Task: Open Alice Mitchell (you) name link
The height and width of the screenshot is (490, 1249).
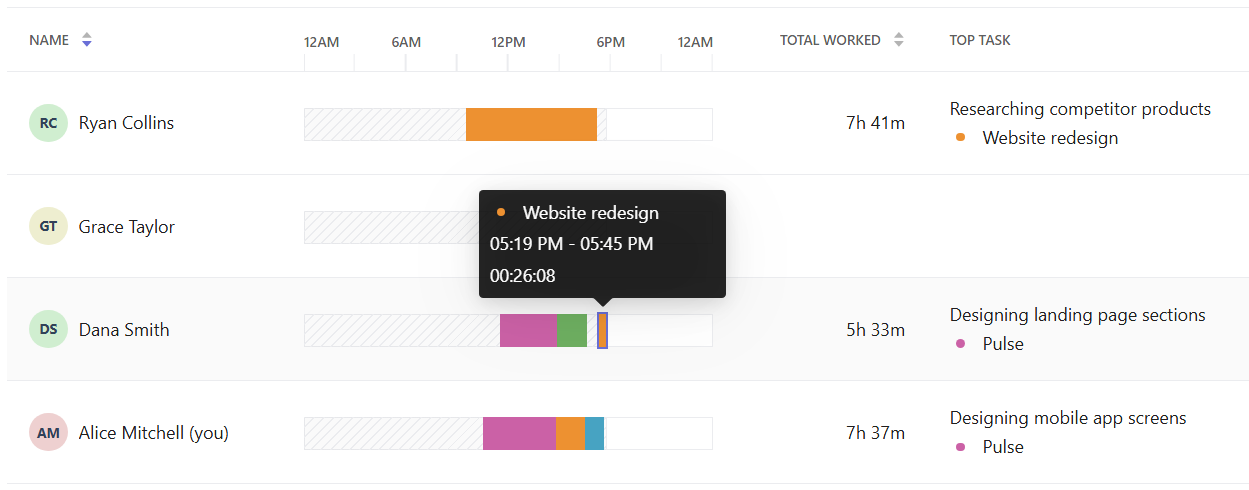Action: pyautogui.click(x=154, y=433)
